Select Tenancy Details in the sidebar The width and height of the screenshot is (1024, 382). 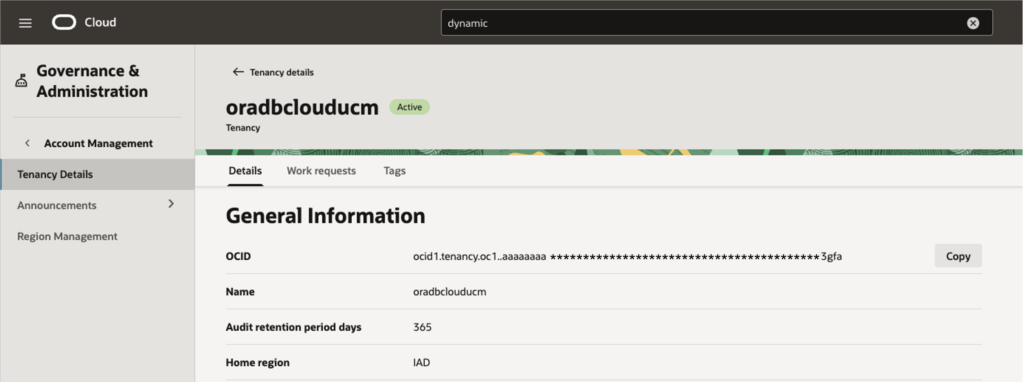[x=97, y=174]
